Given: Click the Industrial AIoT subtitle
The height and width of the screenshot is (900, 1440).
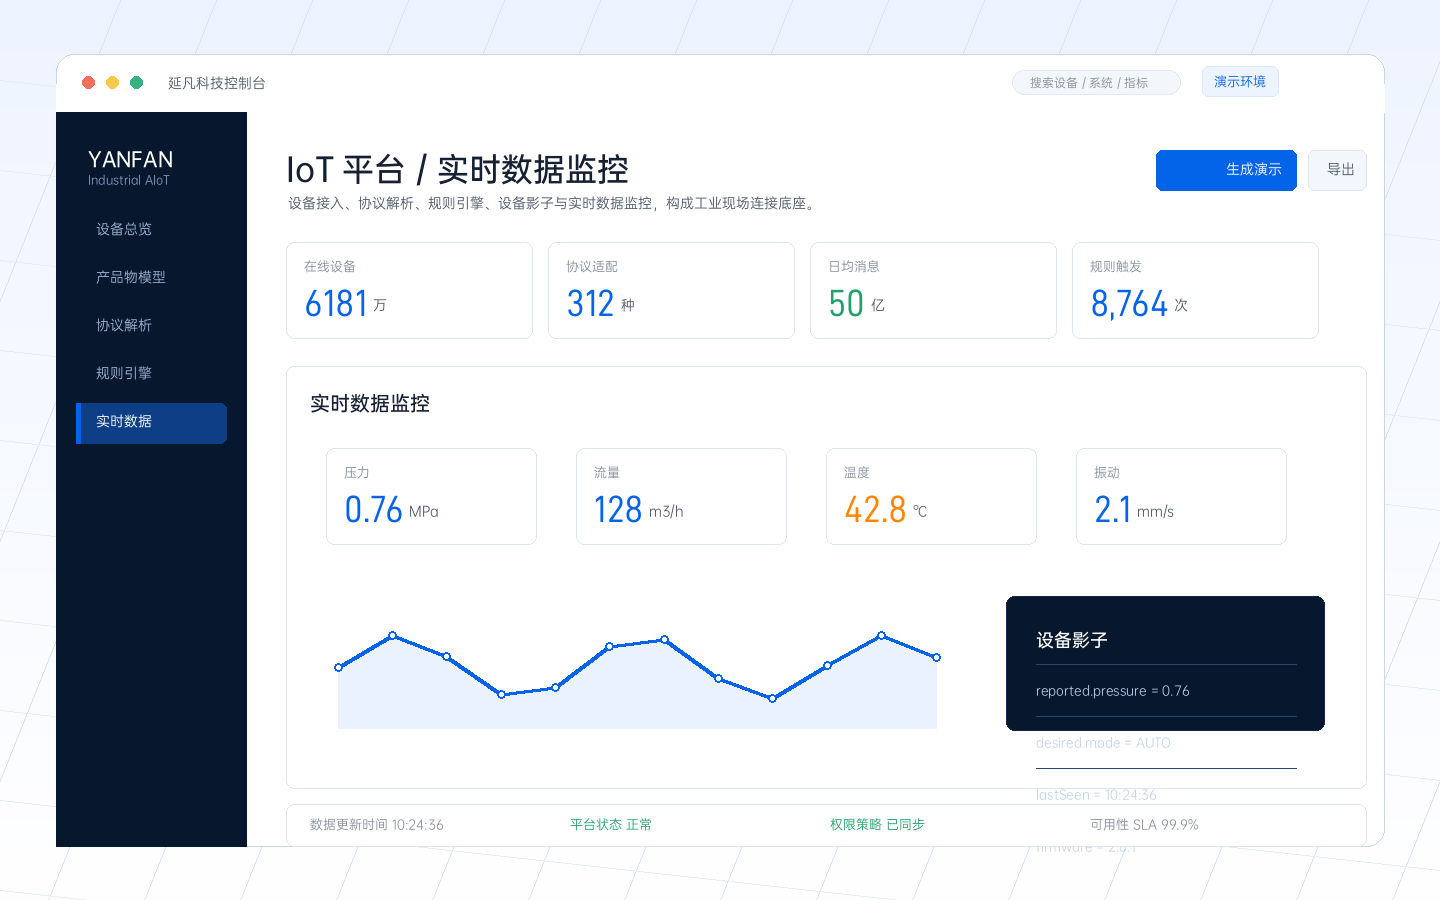Looking at the screenshot, I should pos(129,181).
